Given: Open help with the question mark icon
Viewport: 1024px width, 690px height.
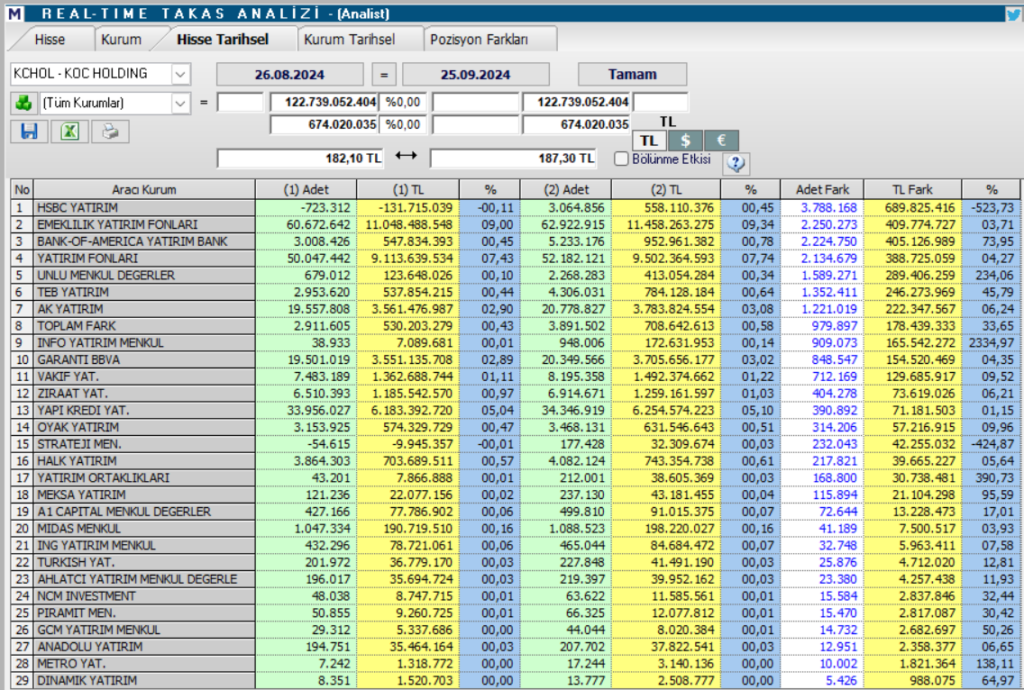Looking at the screenshot, I should click(736, 163).
